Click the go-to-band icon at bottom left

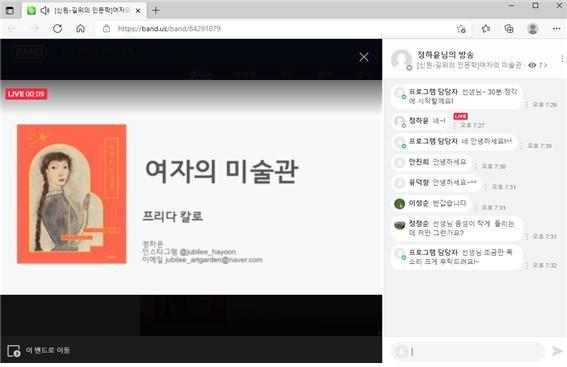(14, 350)
